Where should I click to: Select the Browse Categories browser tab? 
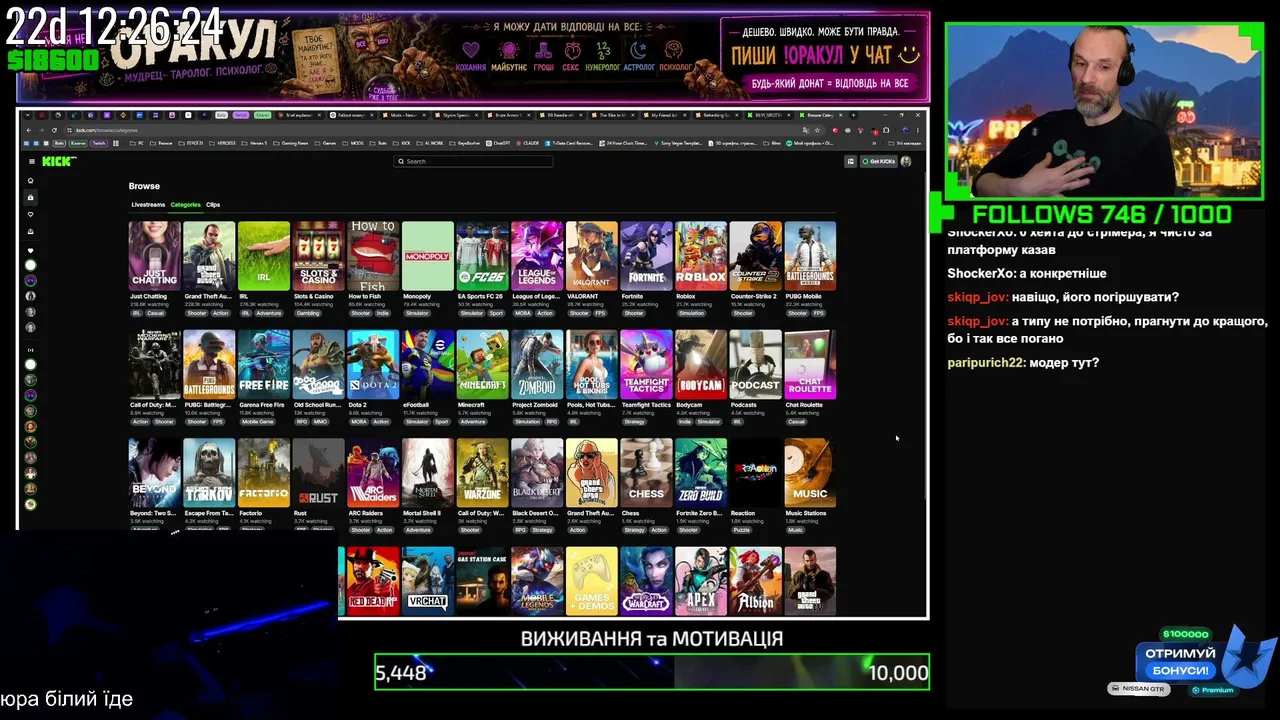tap(824, 115)
